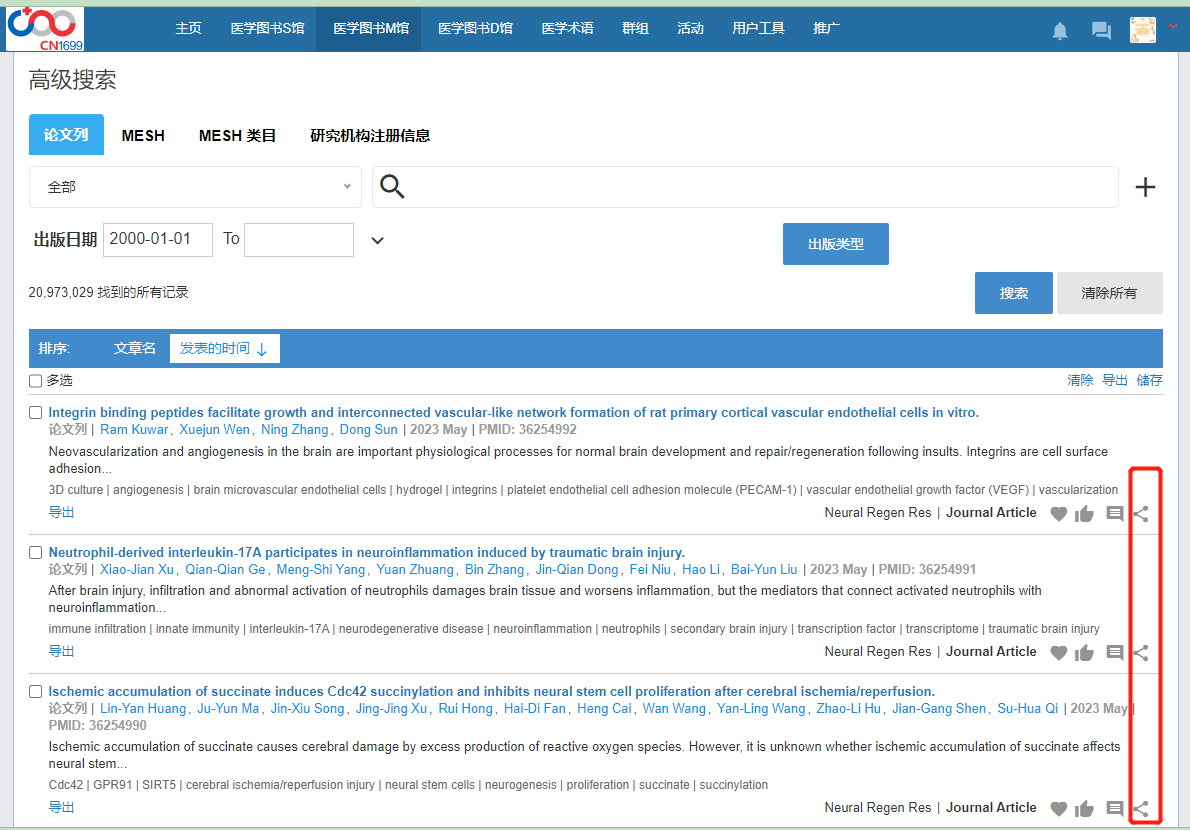Click share icon on Ischemic accumulation article

pyautogui.click(x=1141, y=809)
